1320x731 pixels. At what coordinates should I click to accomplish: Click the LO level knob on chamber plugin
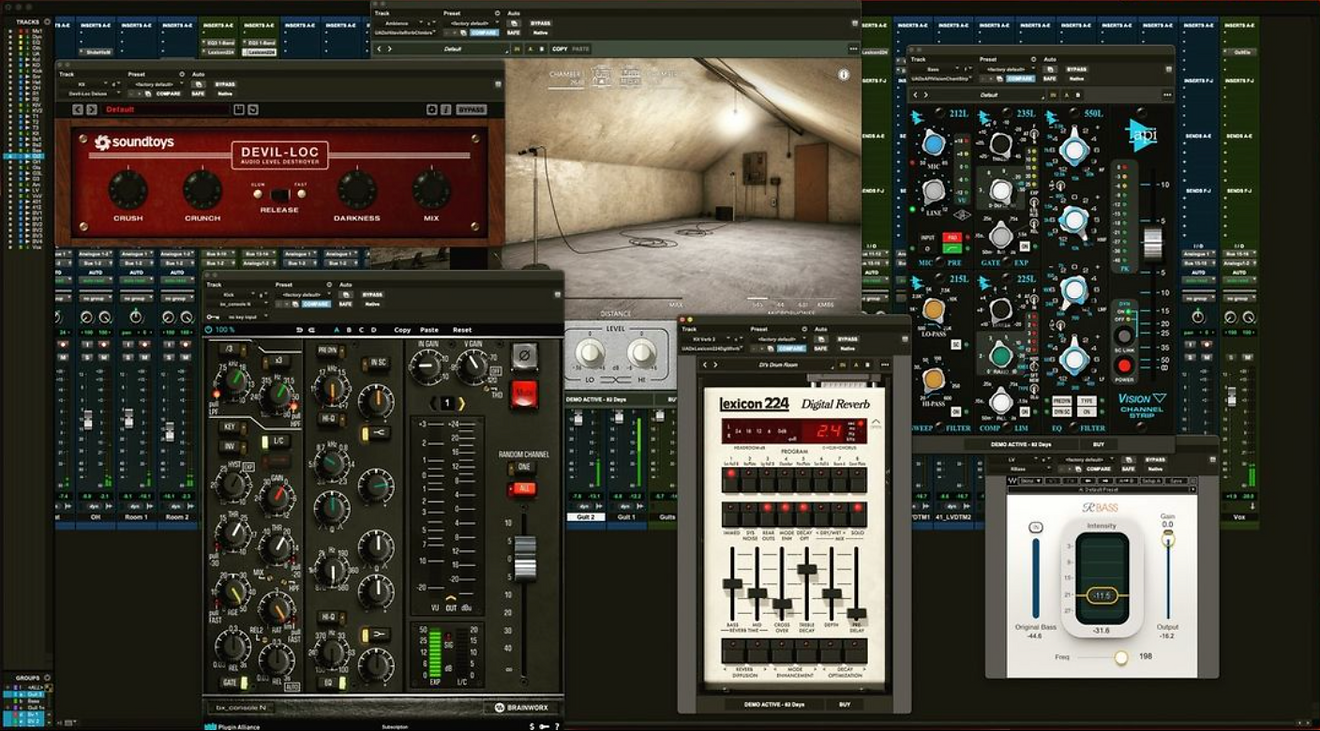(x=591, y=350)
